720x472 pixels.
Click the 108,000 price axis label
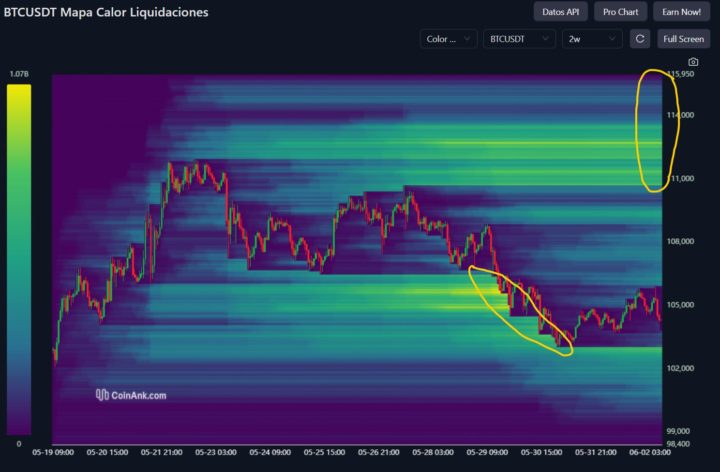pos(681,242)
